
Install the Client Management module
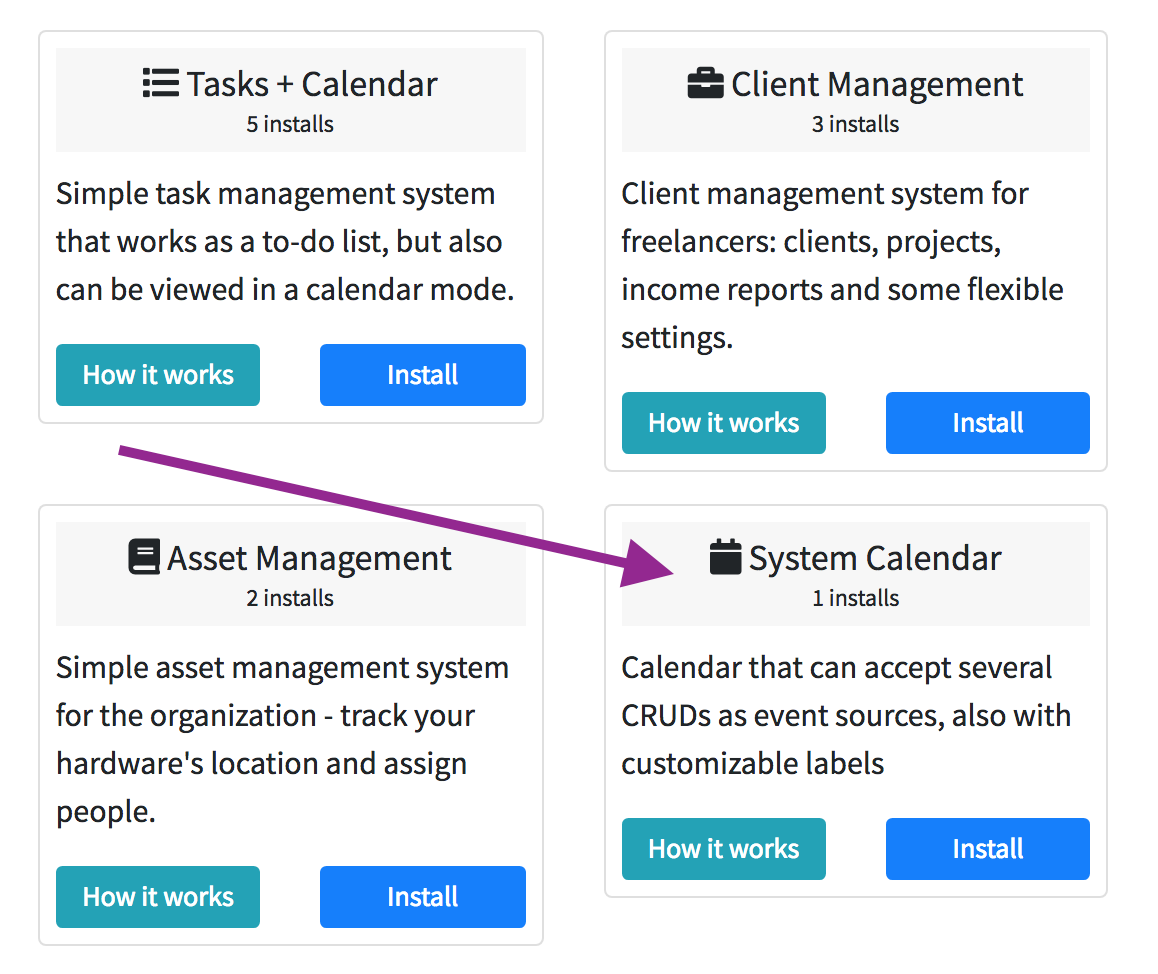click(987, 423)
